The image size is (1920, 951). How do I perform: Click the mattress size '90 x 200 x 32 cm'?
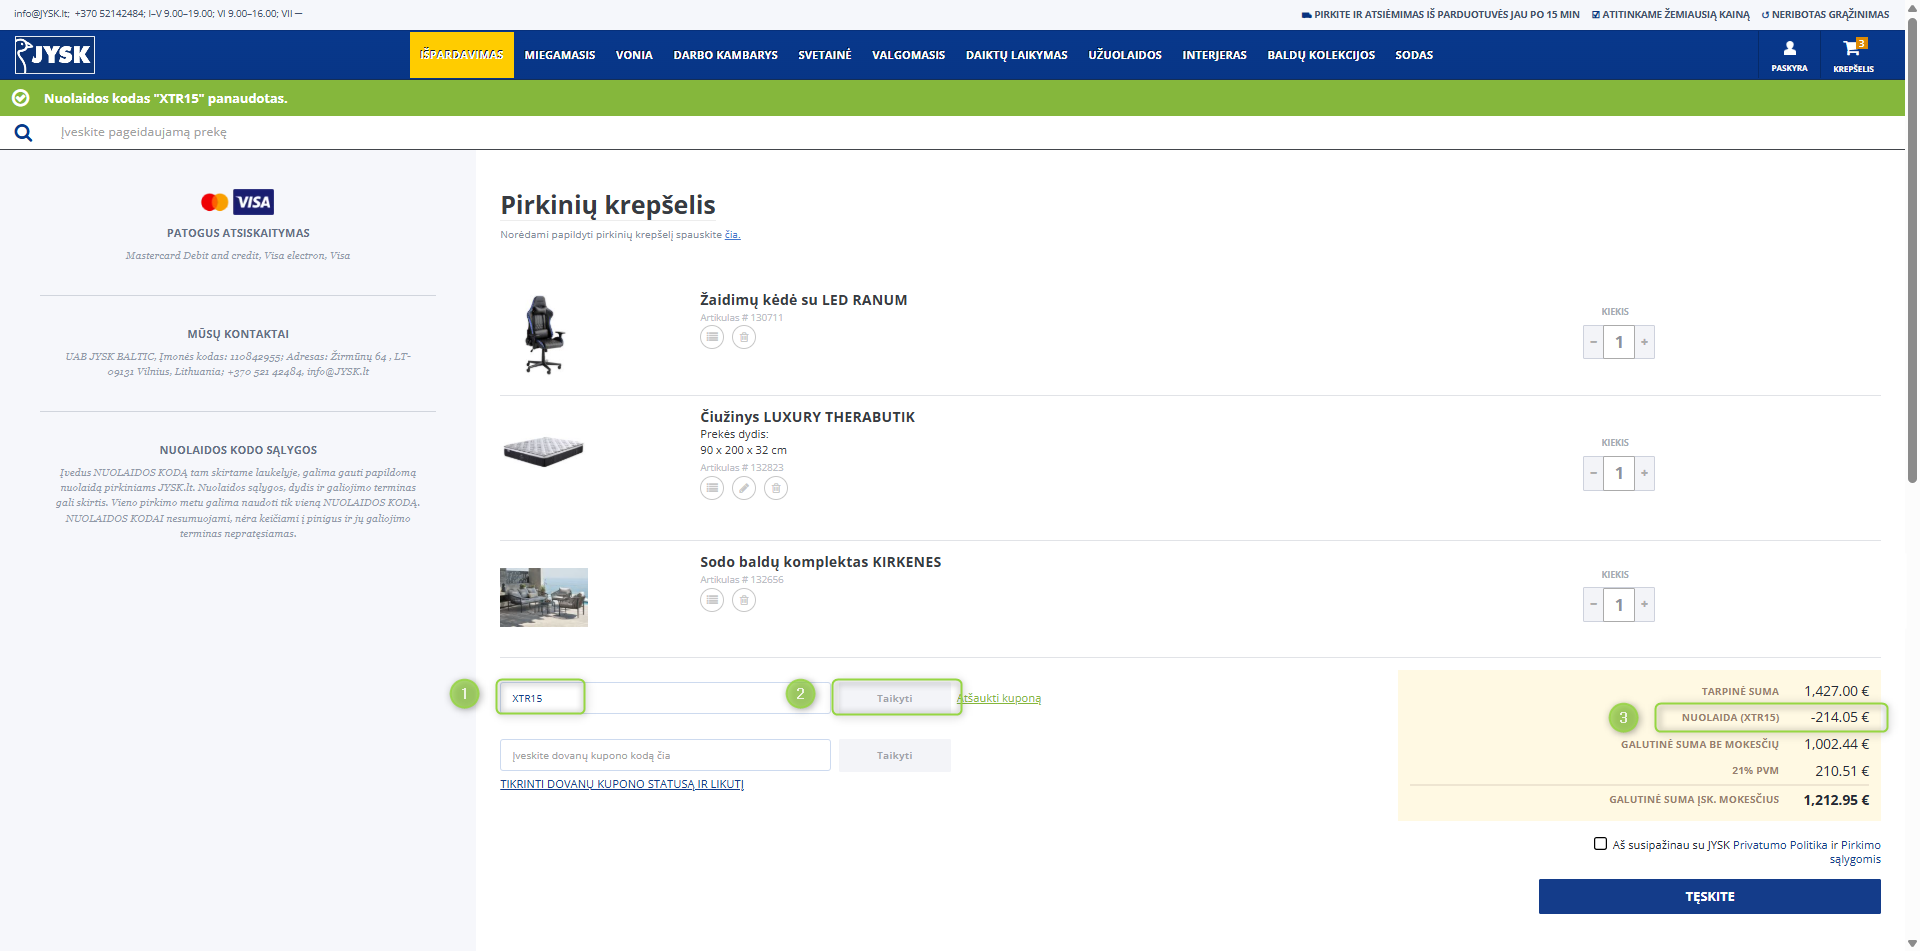tap(743, 450)
